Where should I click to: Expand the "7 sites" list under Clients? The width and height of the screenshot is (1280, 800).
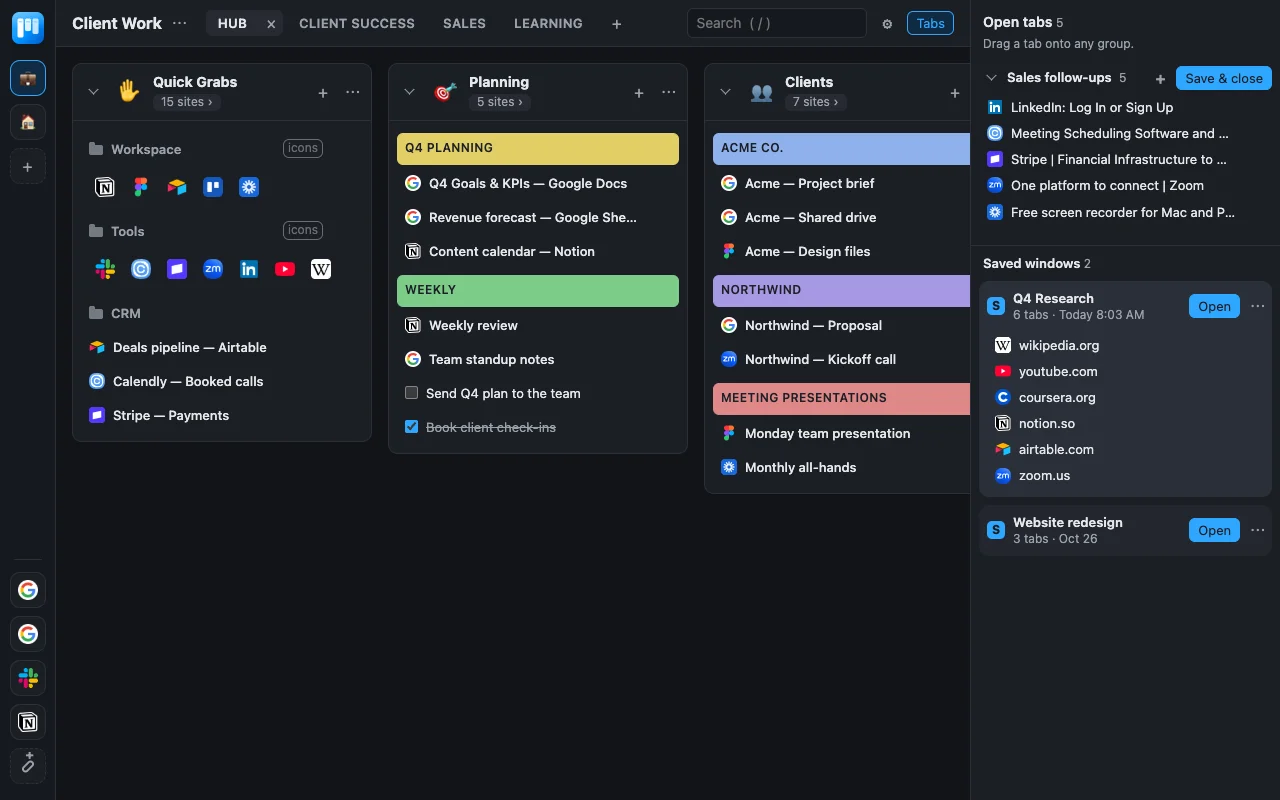(815, 102)
